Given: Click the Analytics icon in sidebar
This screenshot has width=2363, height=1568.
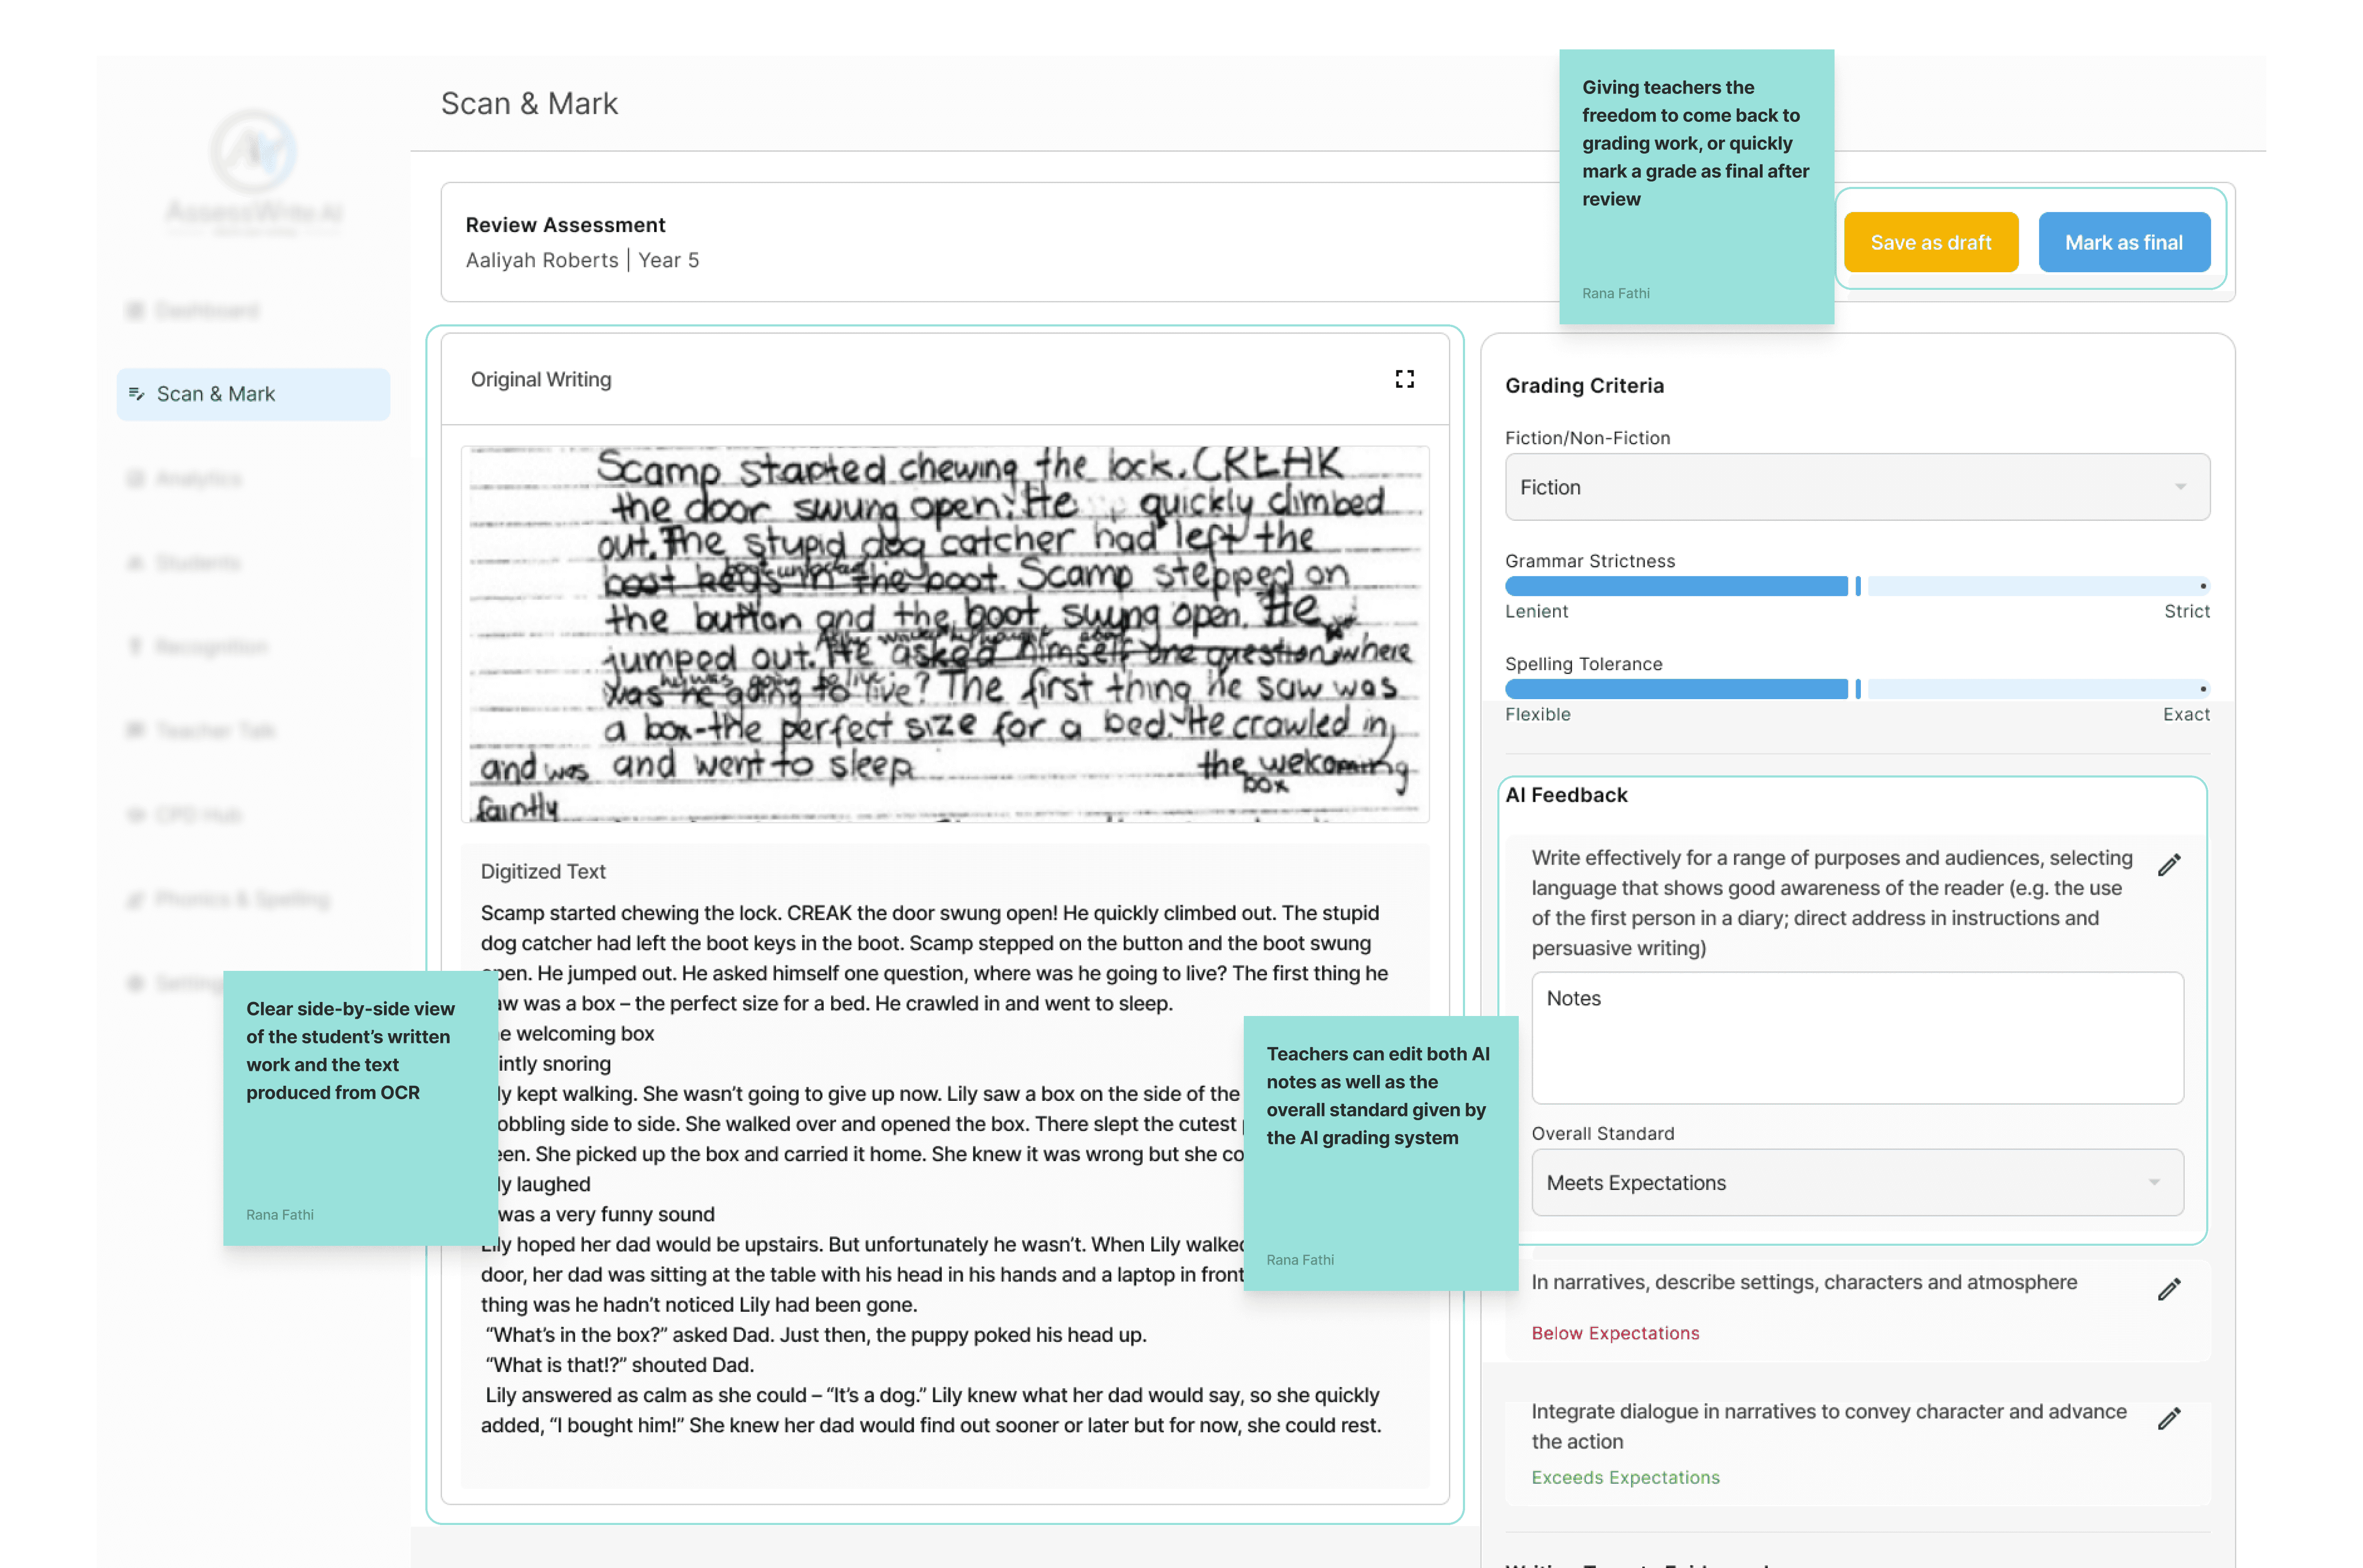Looking at the screenshot, I should (x=135, y=479).
